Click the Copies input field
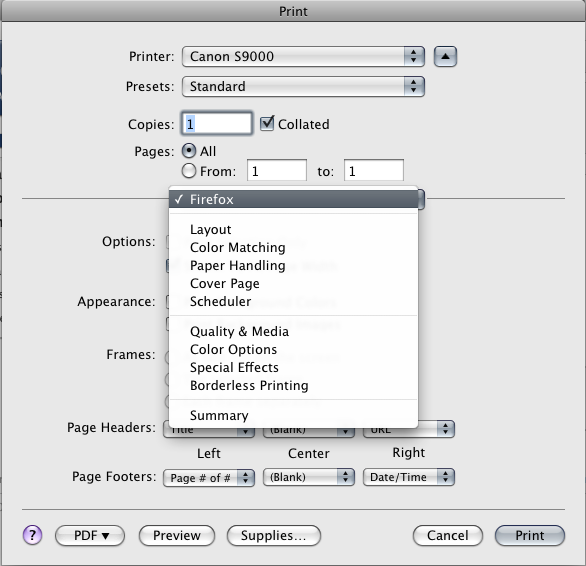 pyautogui.click(x=217, y=123)
